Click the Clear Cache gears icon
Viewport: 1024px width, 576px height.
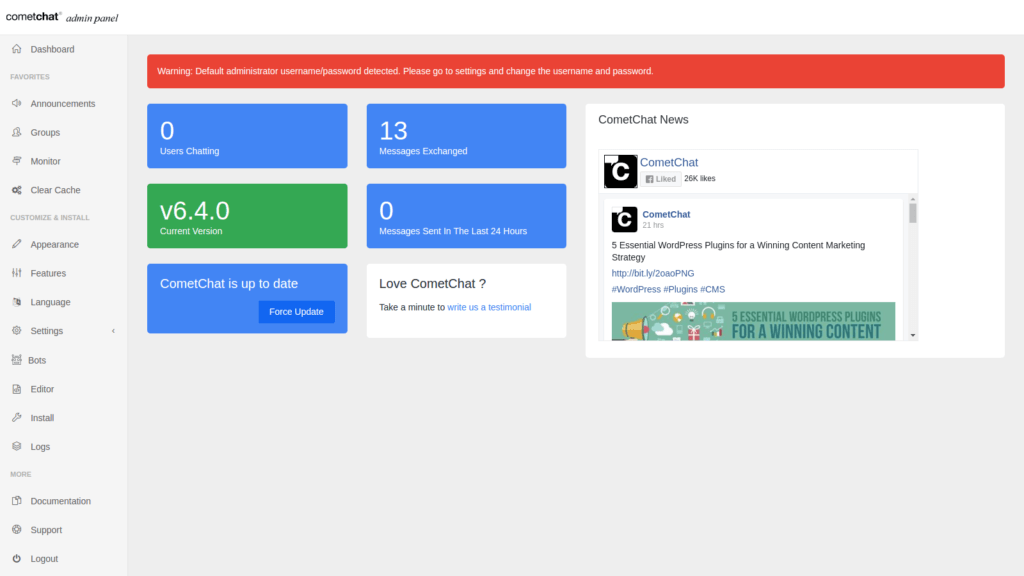click(x=16, y=190)
